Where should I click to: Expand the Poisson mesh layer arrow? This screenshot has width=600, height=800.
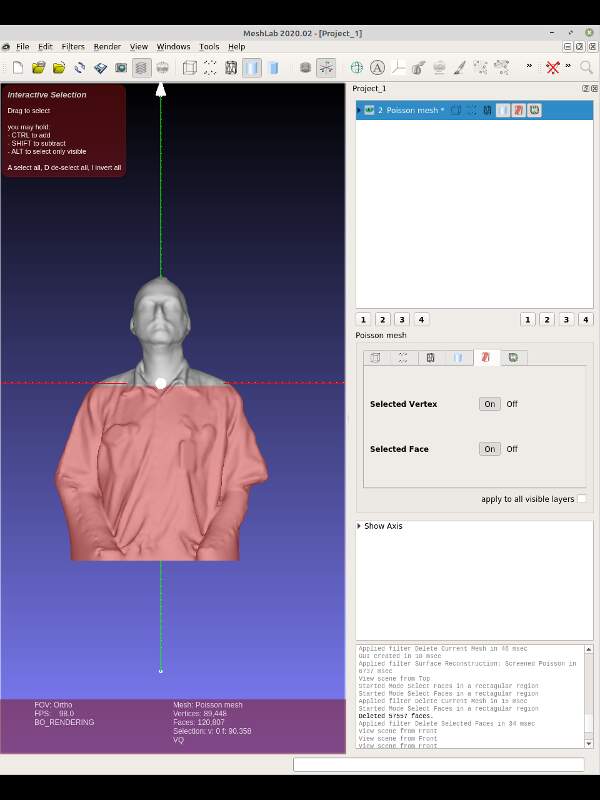point(359,110)
